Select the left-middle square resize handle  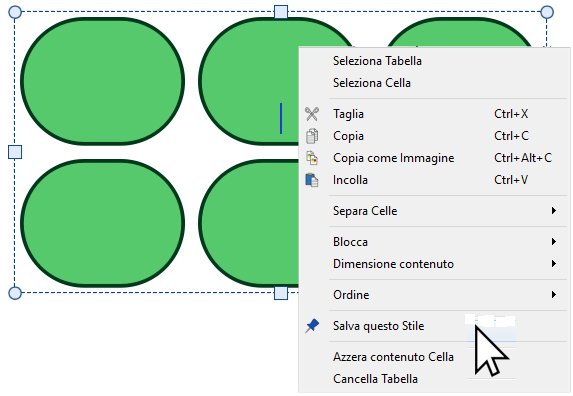[15, 152]
